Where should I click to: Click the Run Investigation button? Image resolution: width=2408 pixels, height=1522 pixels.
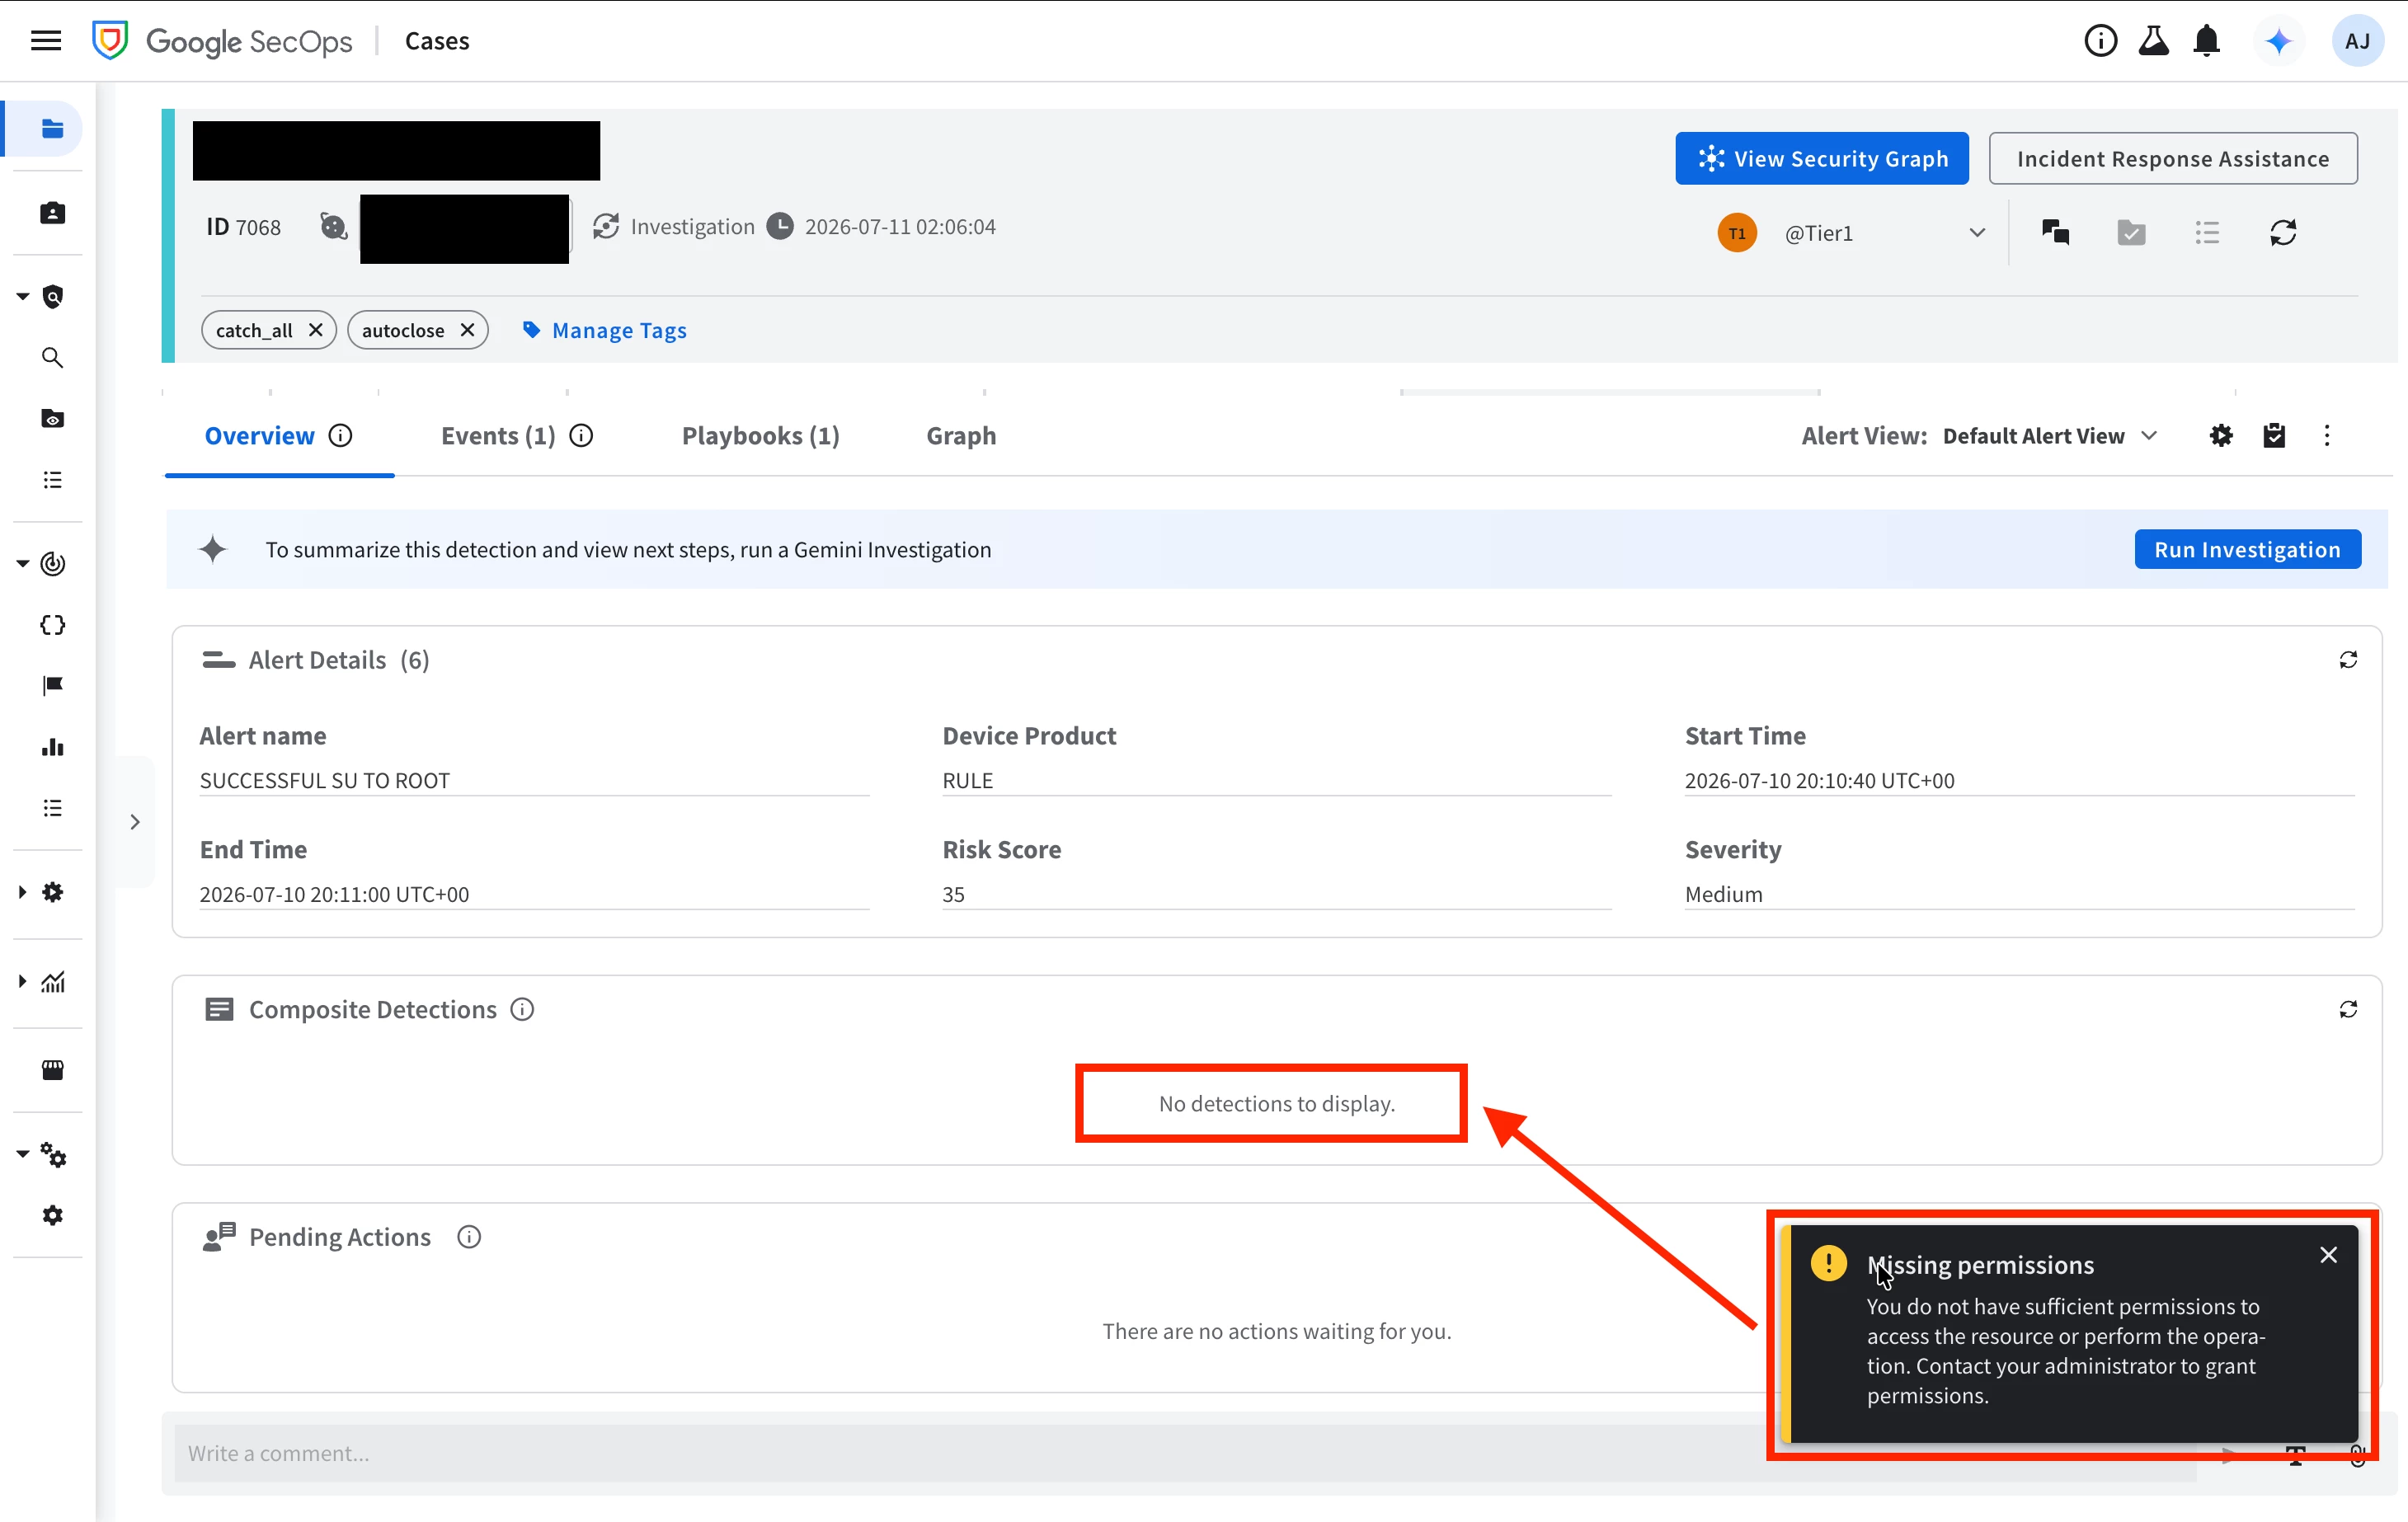coord(2247,549)
